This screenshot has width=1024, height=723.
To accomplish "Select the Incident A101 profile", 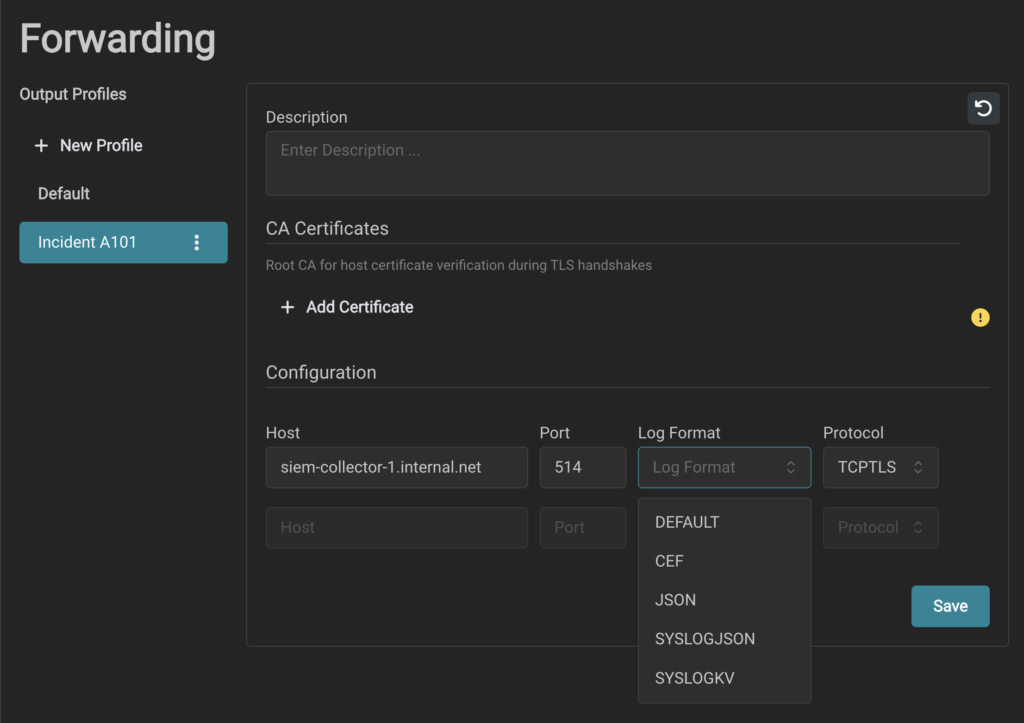I will click(x=88, y=243).
